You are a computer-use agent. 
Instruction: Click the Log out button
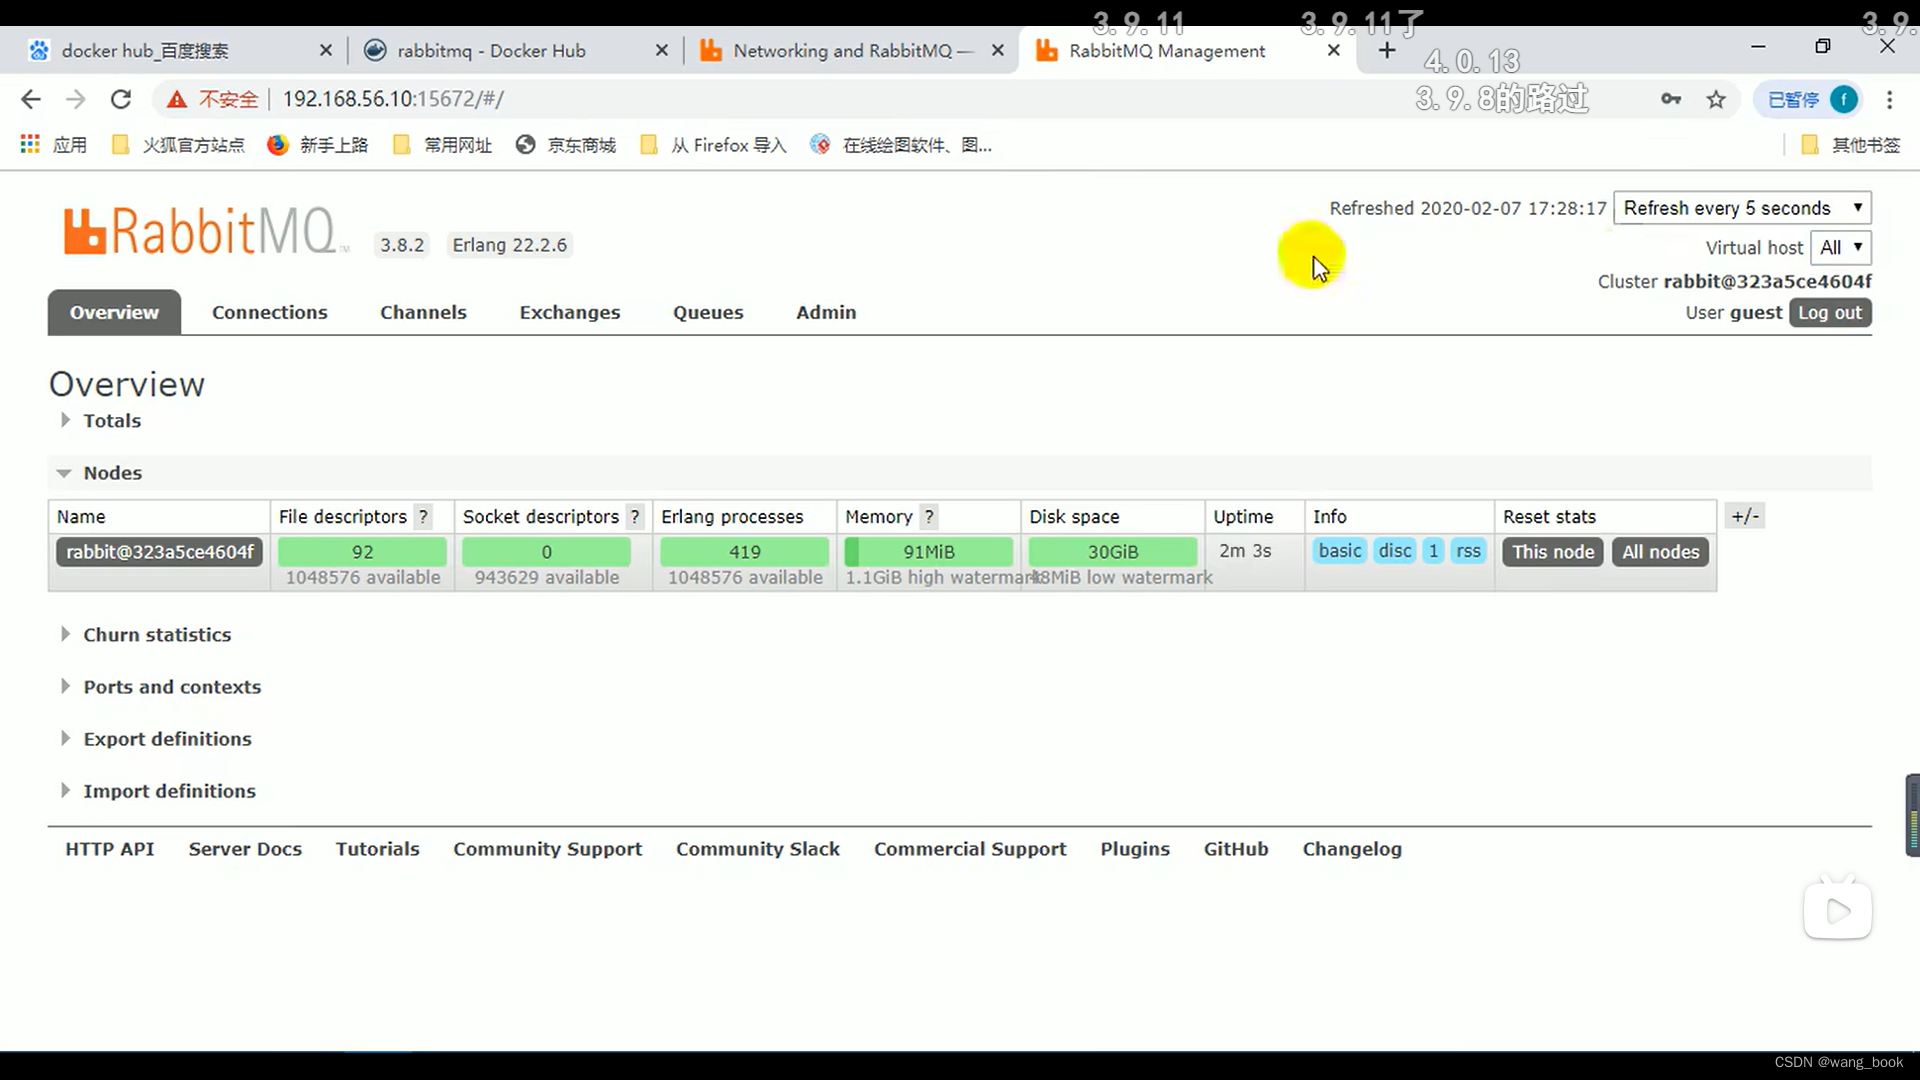1830,312
